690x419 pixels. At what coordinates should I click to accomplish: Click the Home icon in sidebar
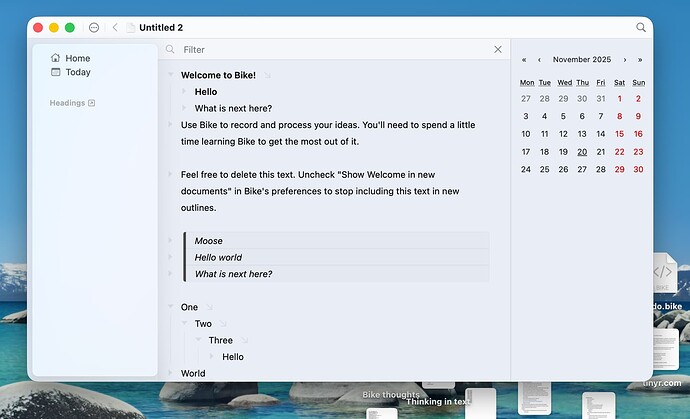tap(55, 59)
